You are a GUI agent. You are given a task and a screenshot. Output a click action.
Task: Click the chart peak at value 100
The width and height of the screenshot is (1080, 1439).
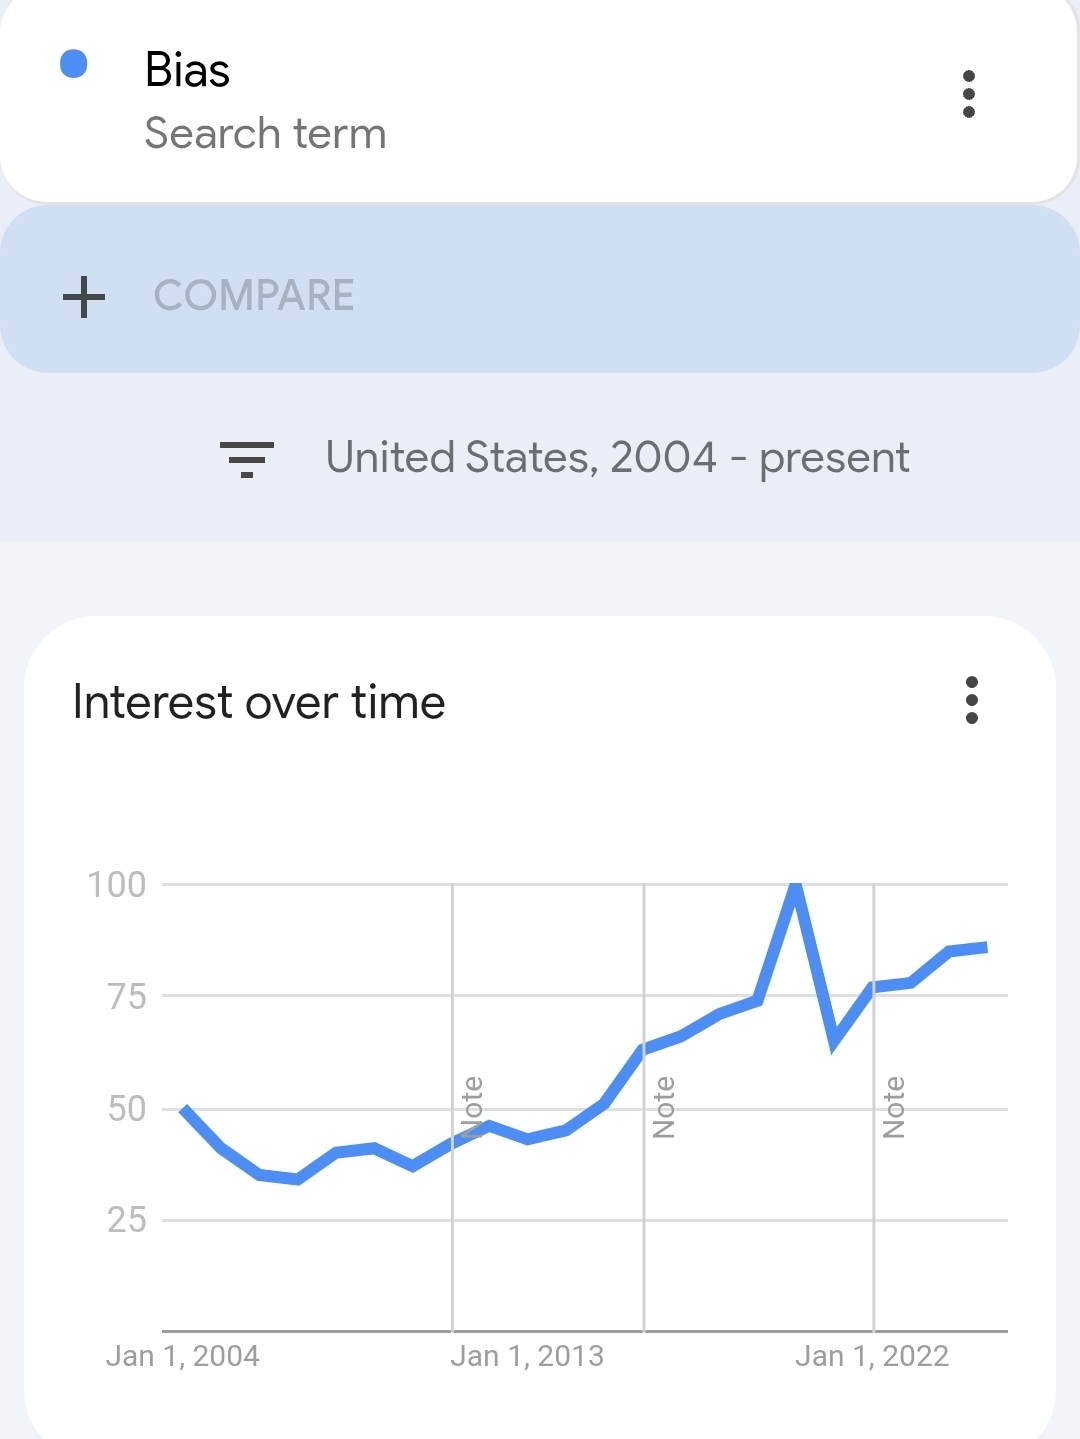(795, 886)
